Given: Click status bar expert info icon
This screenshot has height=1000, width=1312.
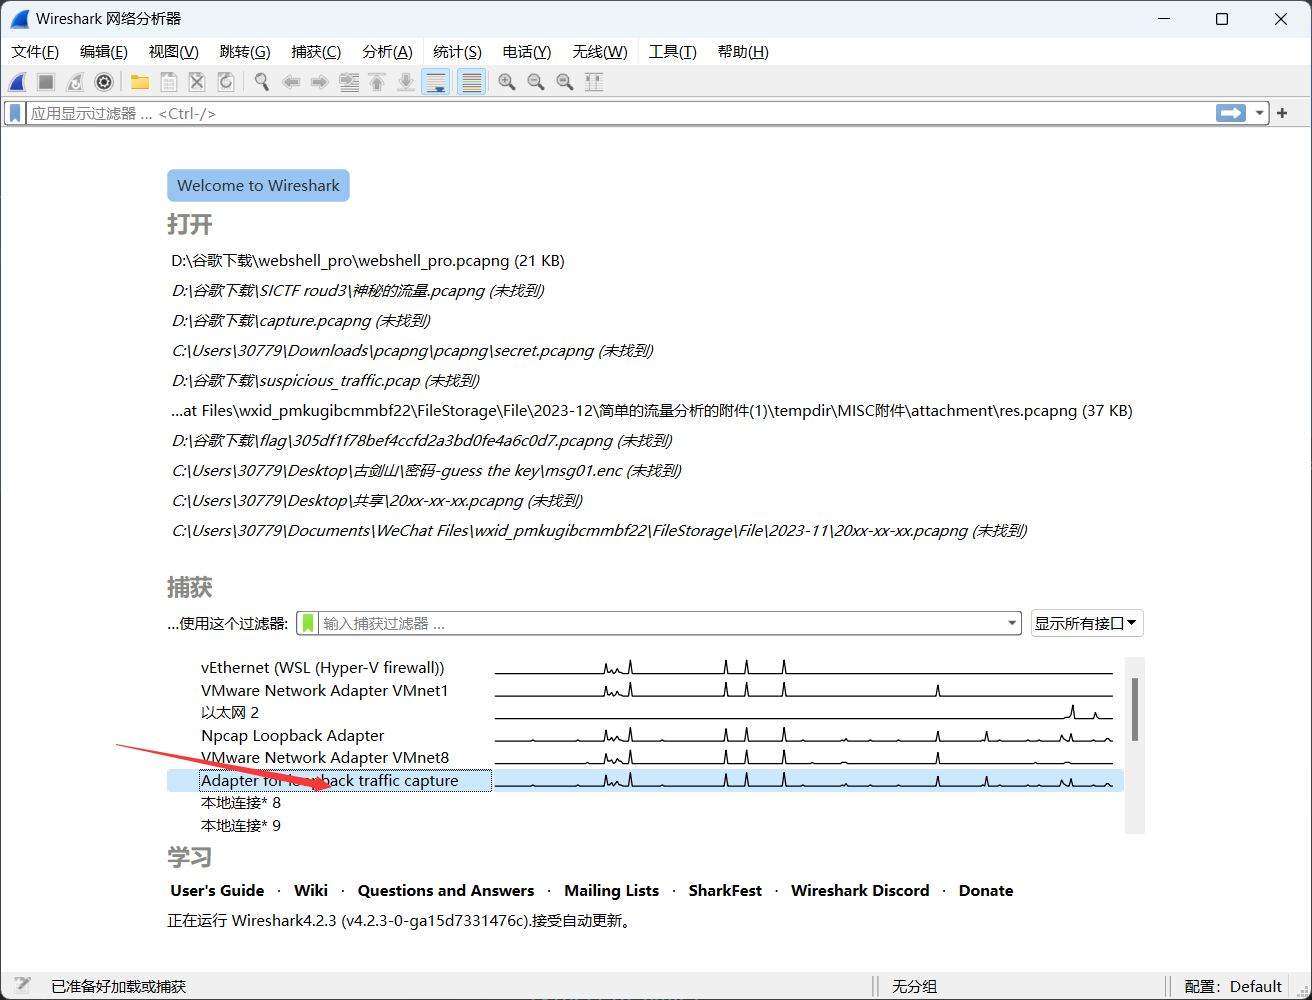Looking at the screenshot, I should (x=23, y=986).
